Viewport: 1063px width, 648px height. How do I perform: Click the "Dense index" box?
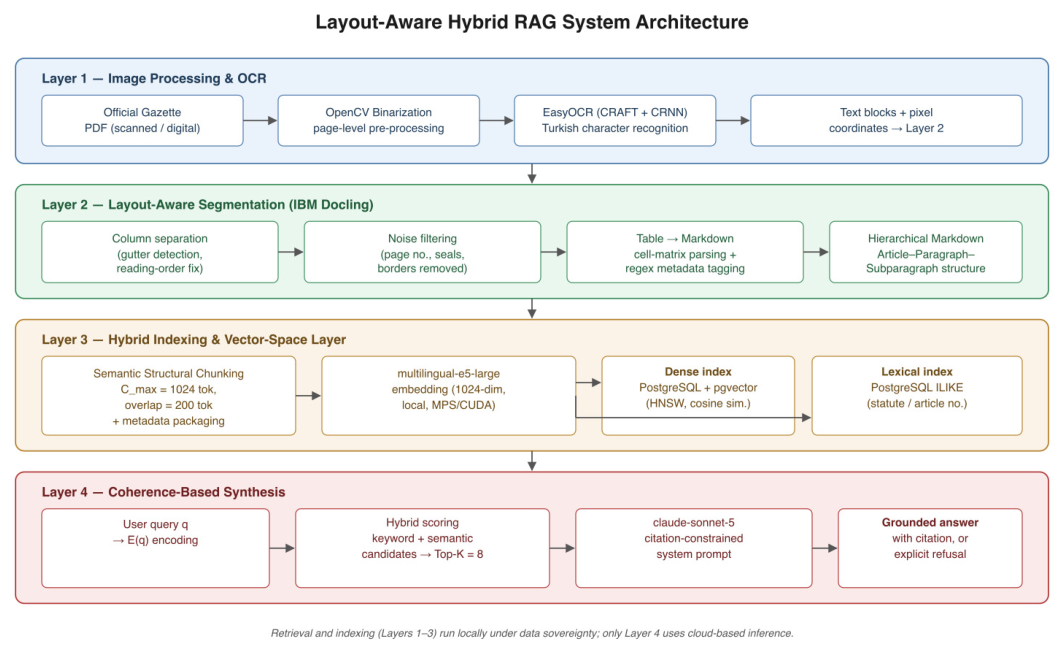(x=698, y=396)
